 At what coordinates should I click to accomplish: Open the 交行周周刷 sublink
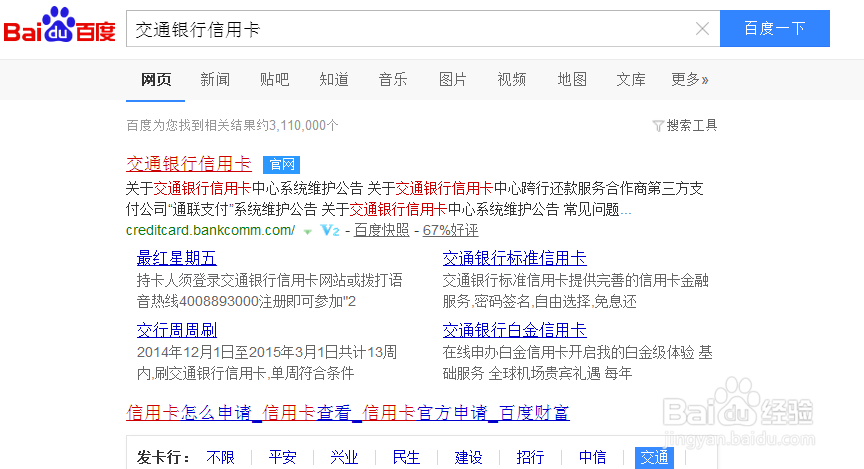176,330
